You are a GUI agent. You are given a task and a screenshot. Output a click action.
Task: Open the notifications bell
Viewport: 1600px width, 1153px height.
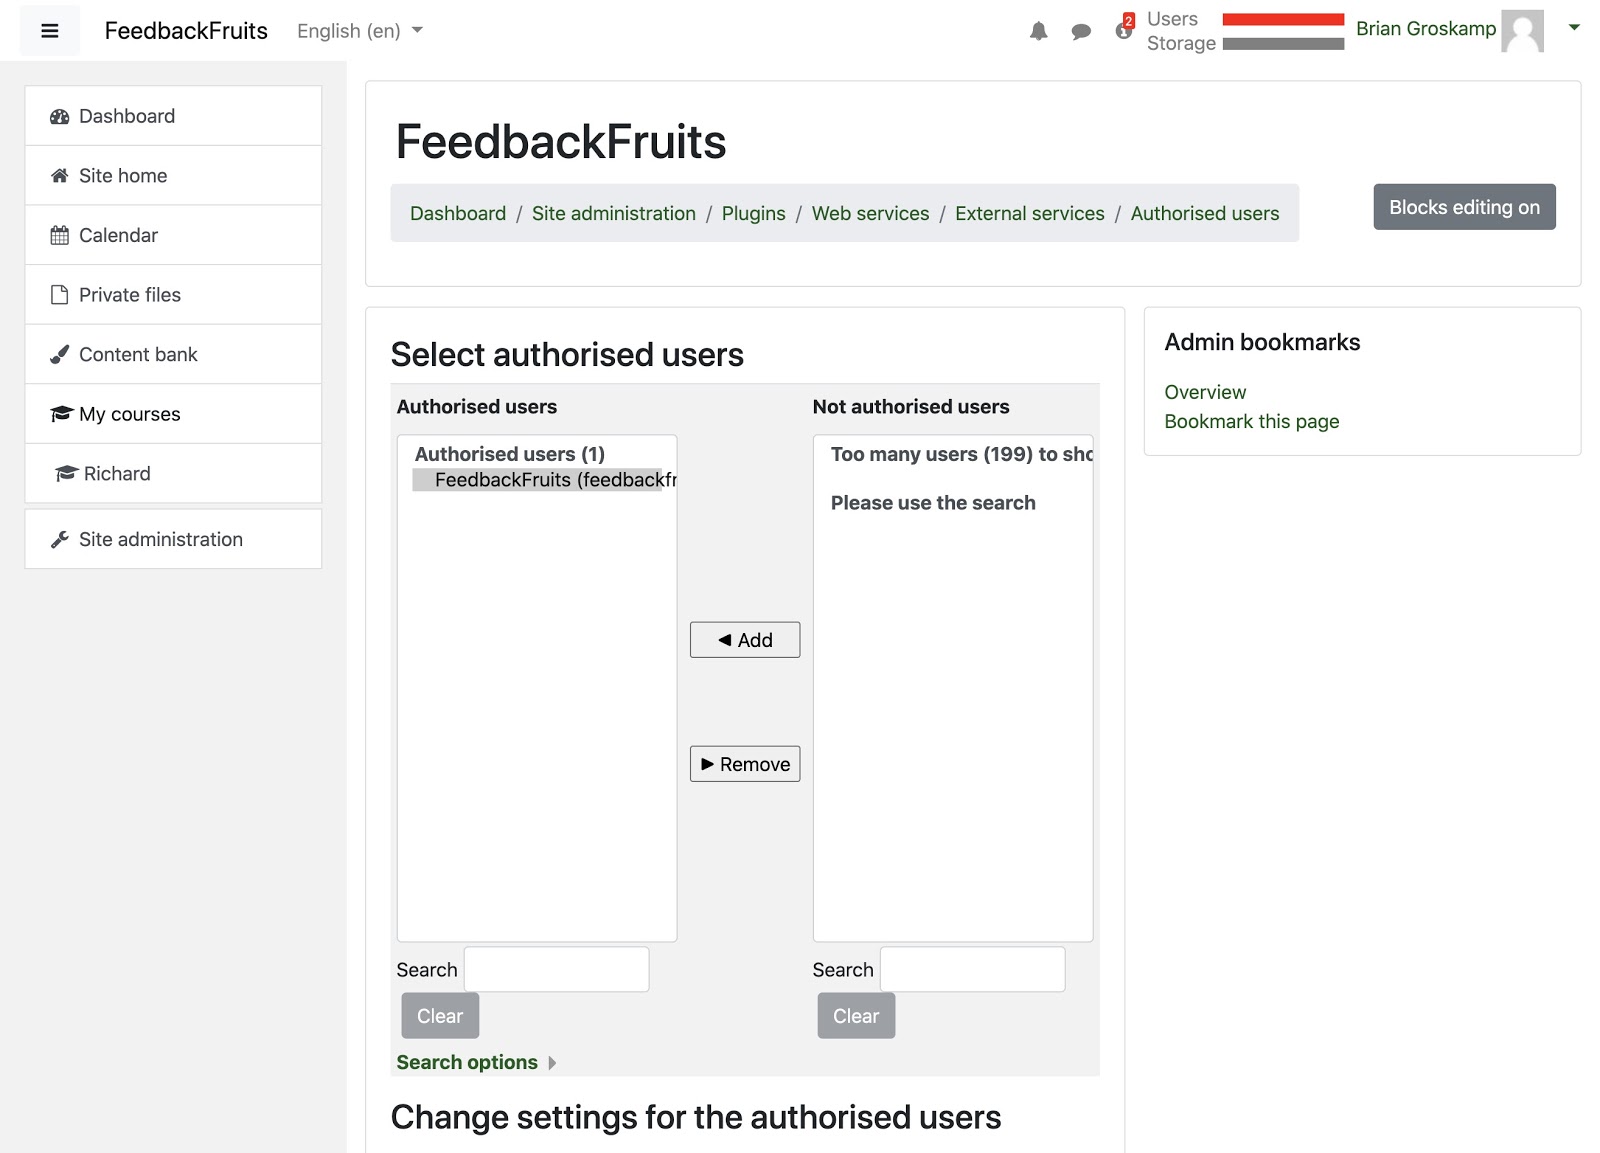[x=1038, y=31]
